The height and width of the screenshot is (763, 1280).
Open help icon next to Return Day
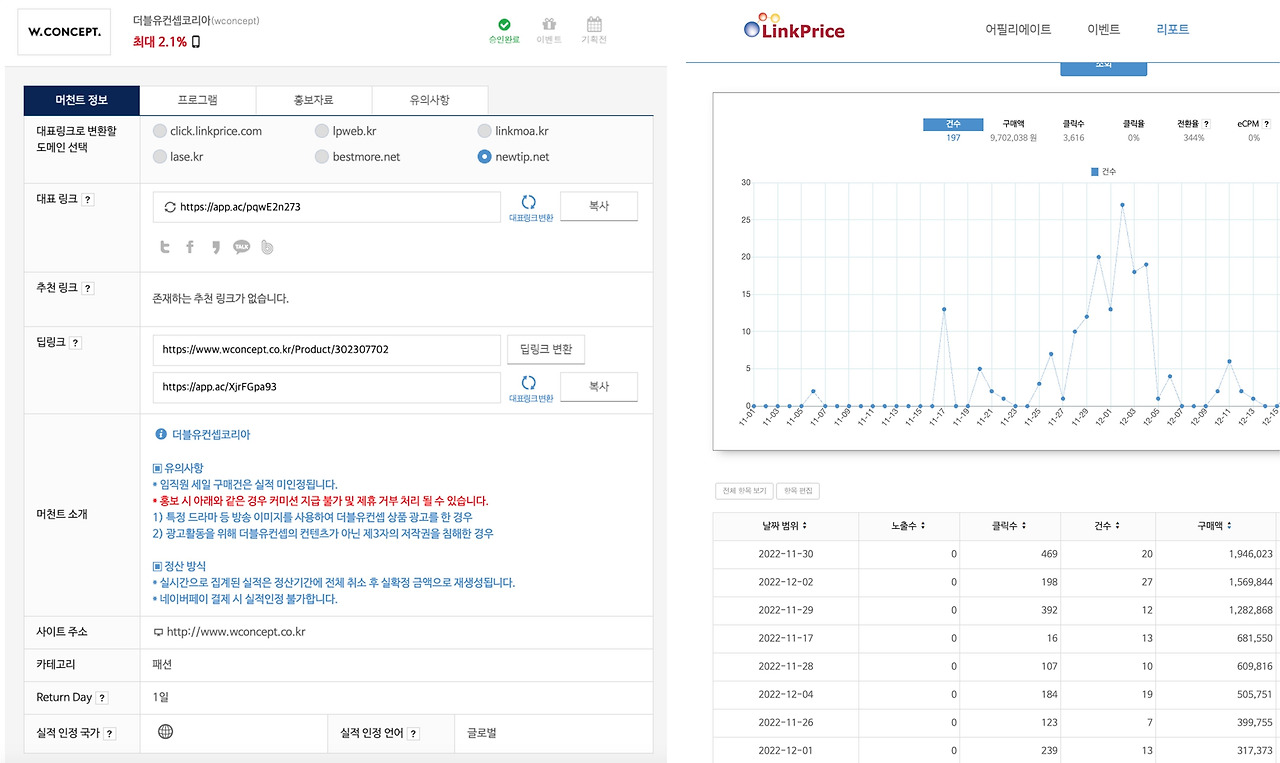click(x=102, y=698)
